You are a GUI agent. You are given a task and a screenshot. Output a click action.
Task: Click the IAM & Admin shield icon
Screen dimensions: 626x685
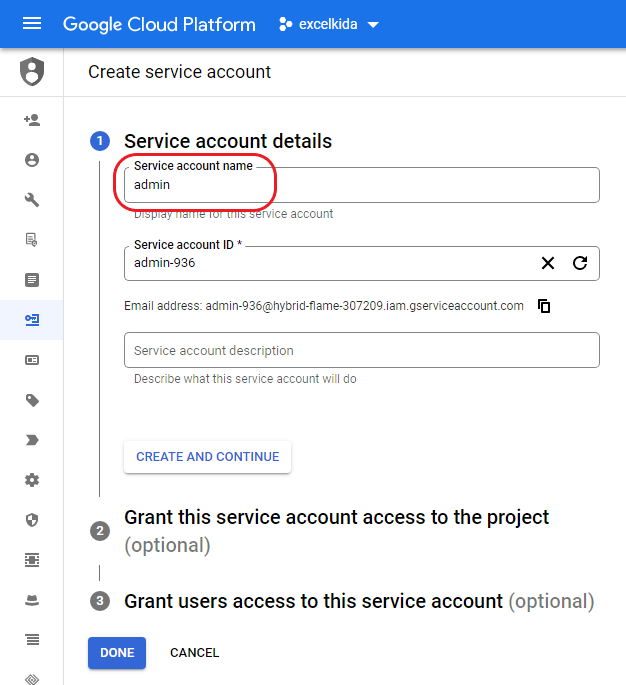[x=32, y=72]
